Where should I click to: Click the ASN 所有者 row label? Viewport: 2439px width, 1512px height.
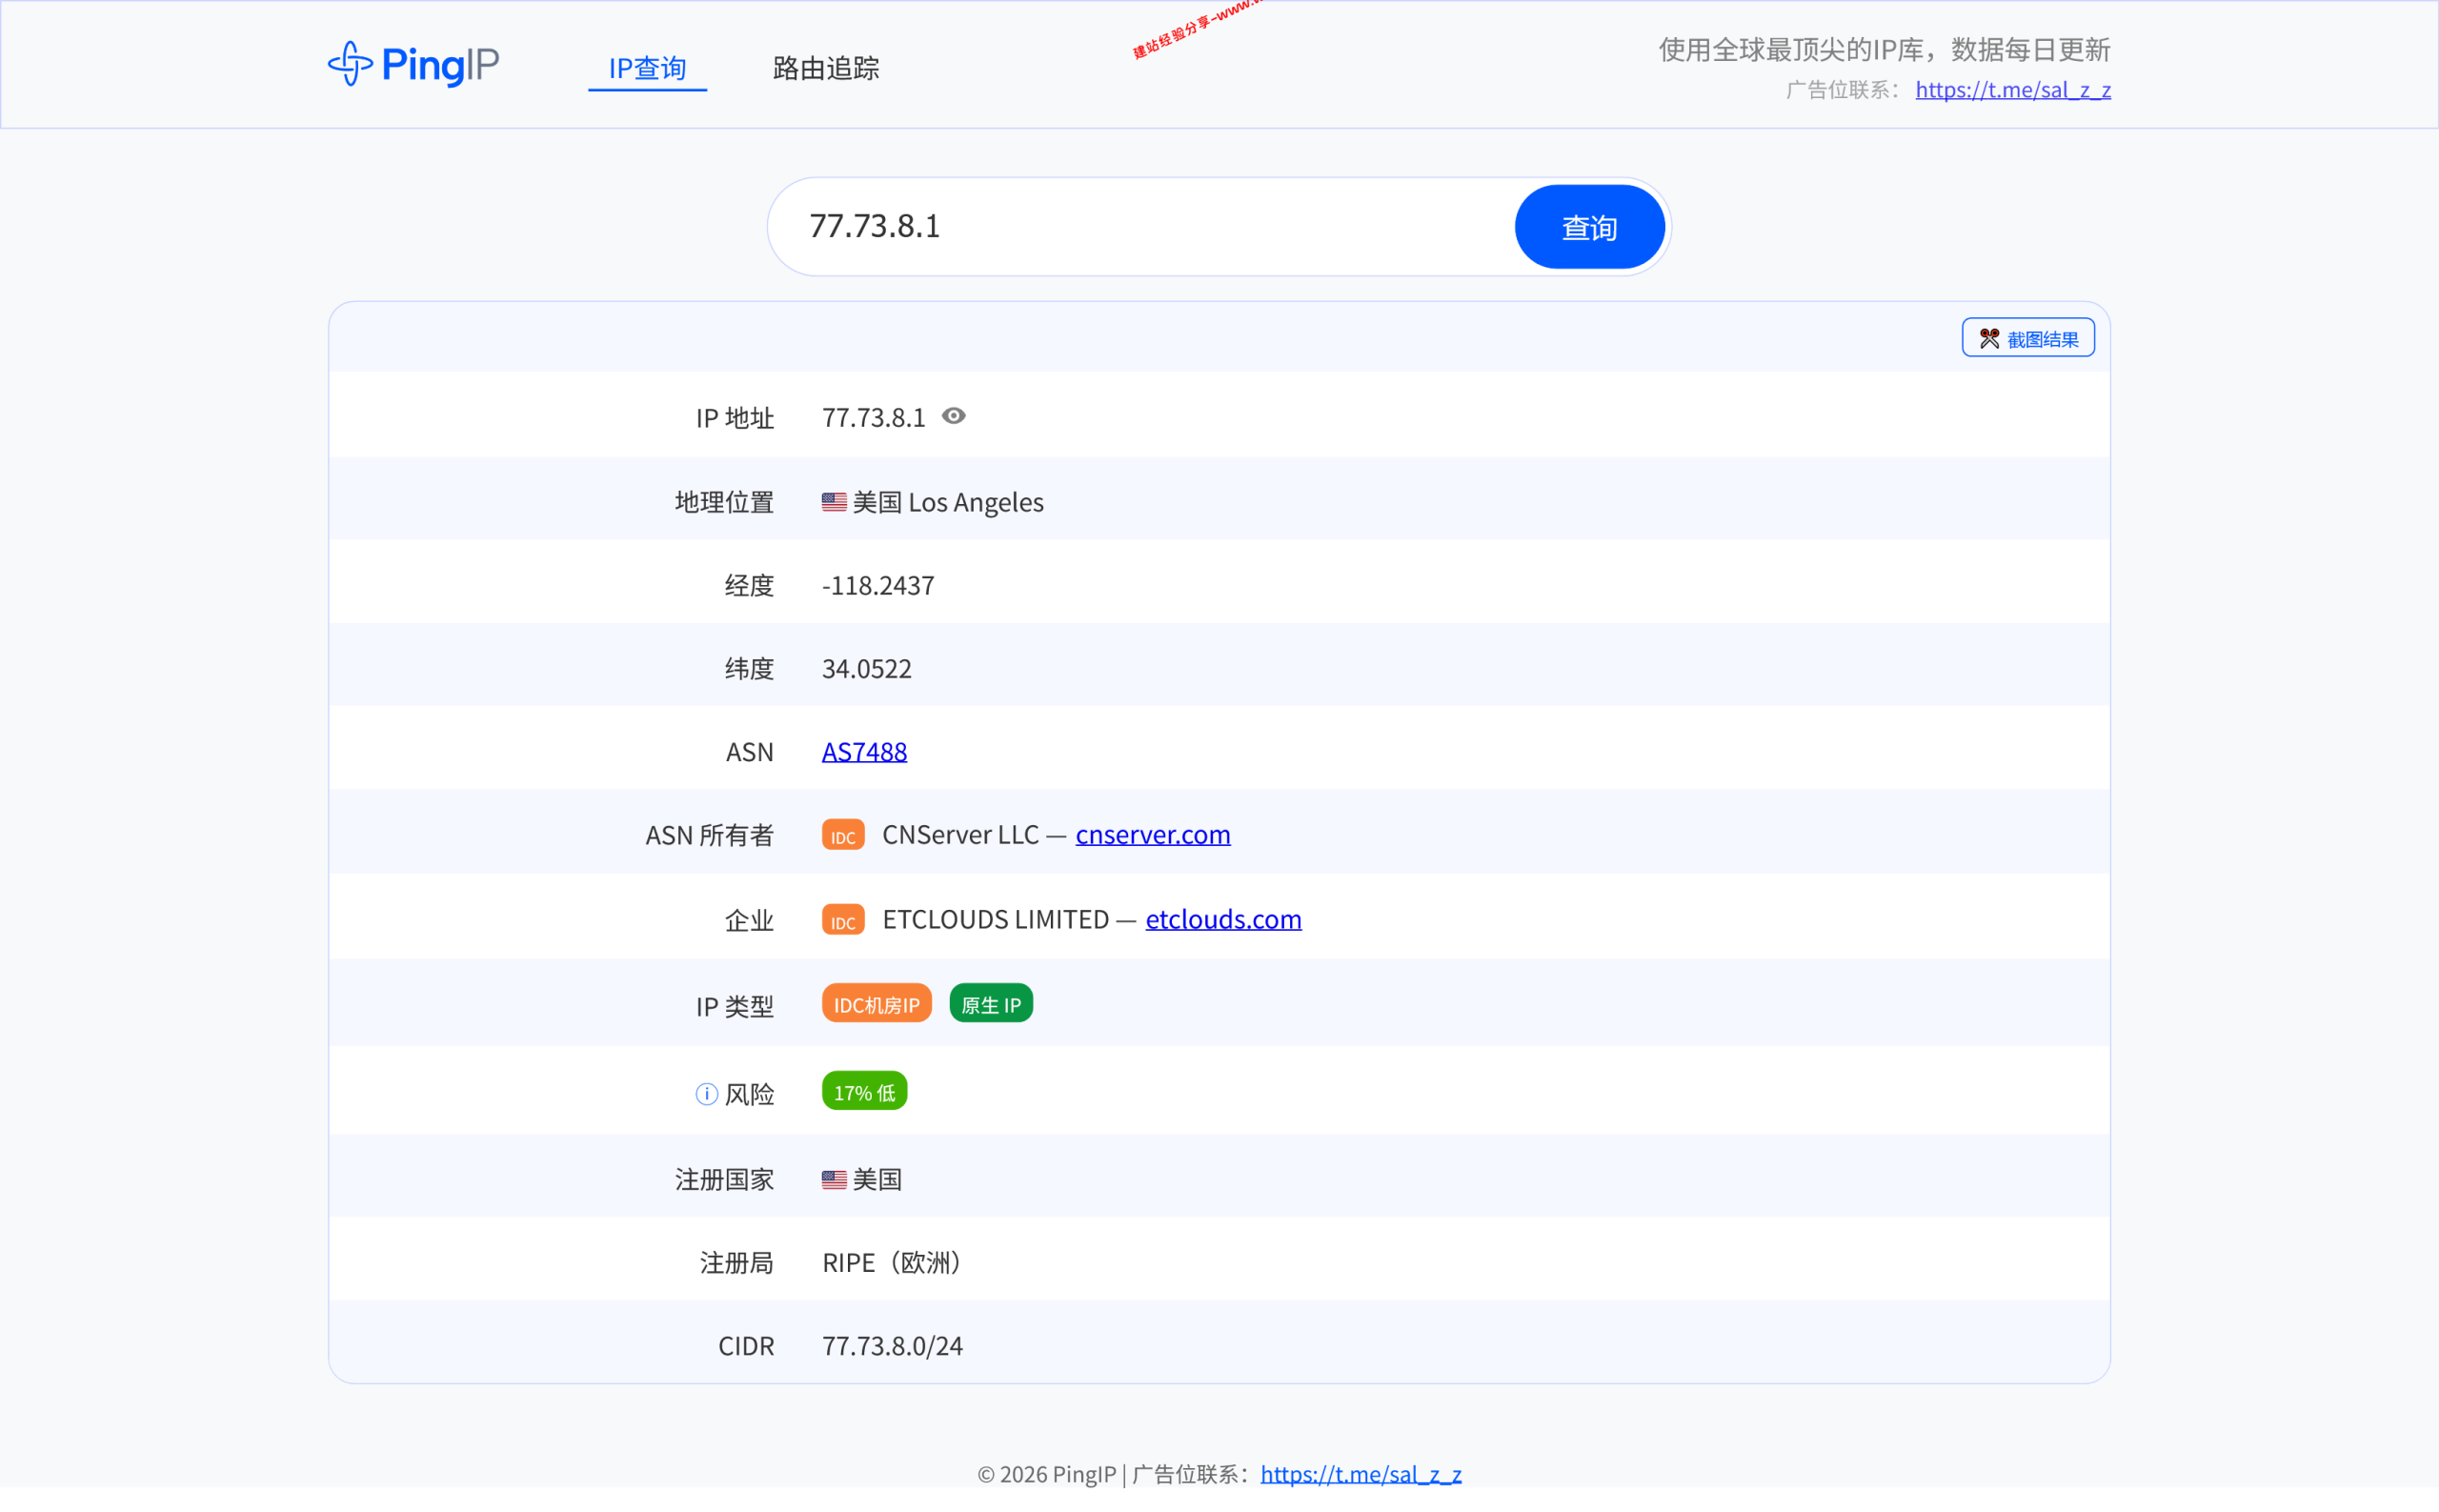[710, 836]
